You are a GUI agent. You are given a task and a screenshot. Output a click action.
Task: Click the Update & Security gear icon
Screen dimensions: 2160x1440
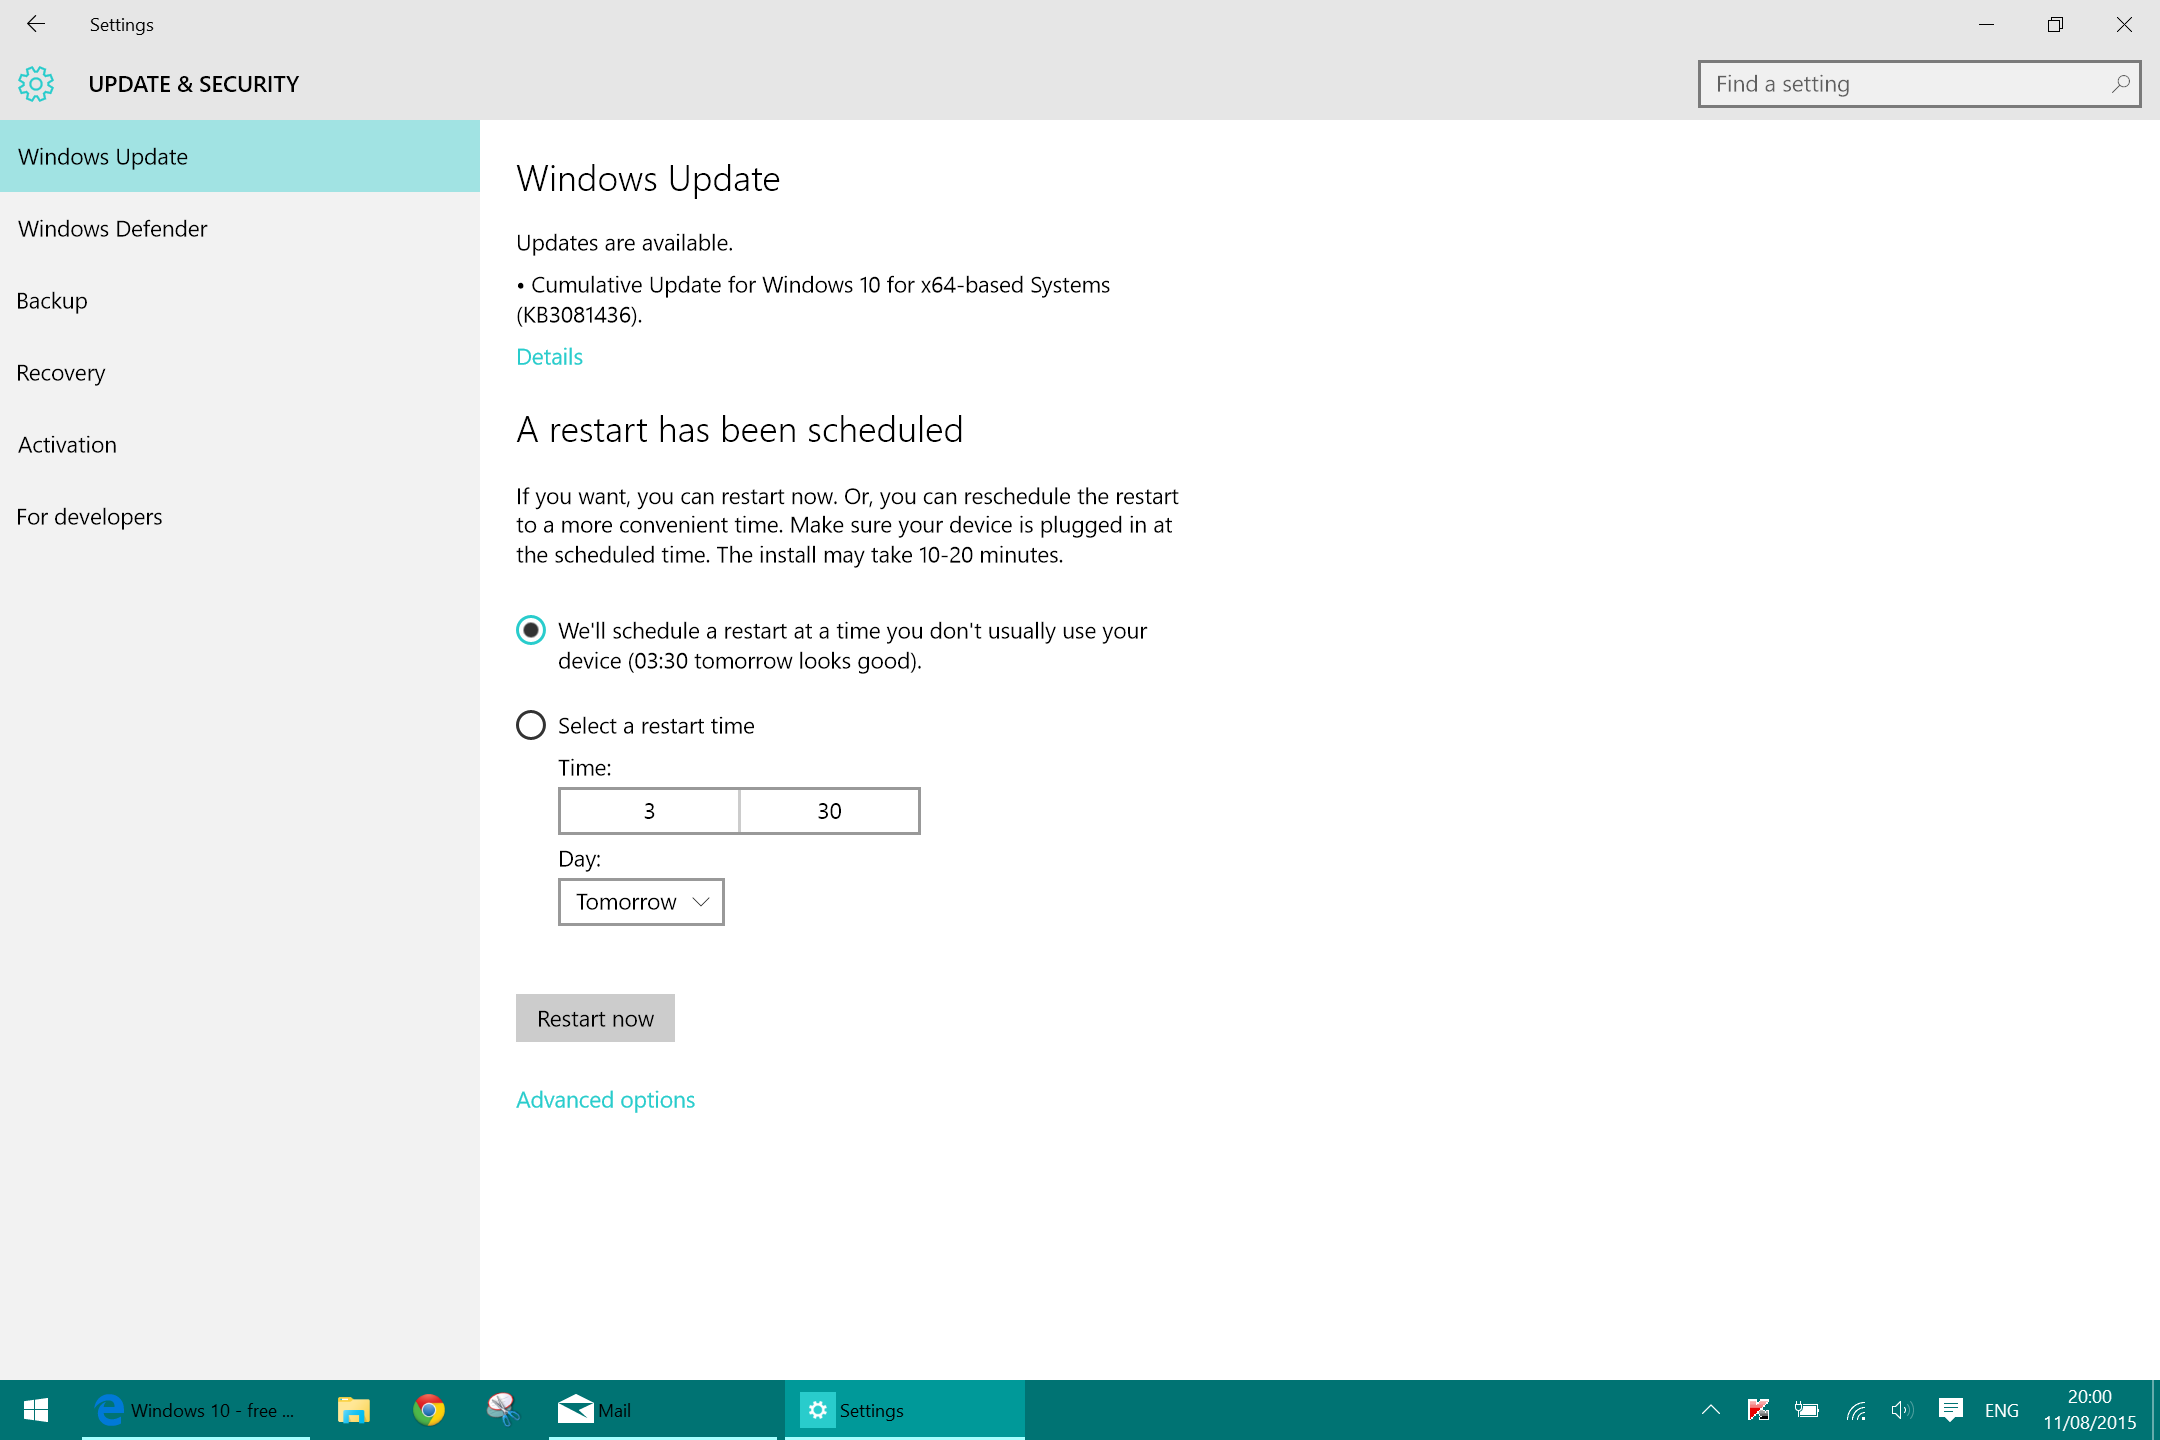pyautogui.click(x=36, y=84)
